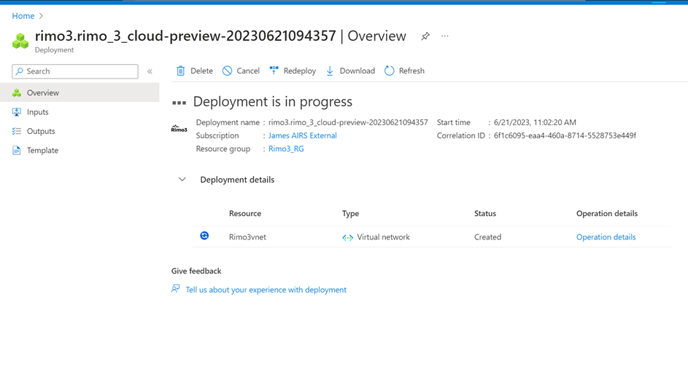Click the Operation details column header
This screenshot has width=688, height=366.
pyautogui.click(x=607, y=214)
